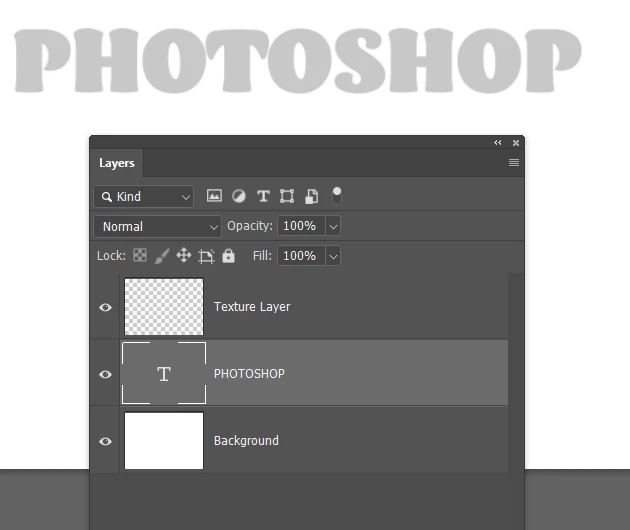
Task: Filter layers by pixel layers icon
Action: 214,196
